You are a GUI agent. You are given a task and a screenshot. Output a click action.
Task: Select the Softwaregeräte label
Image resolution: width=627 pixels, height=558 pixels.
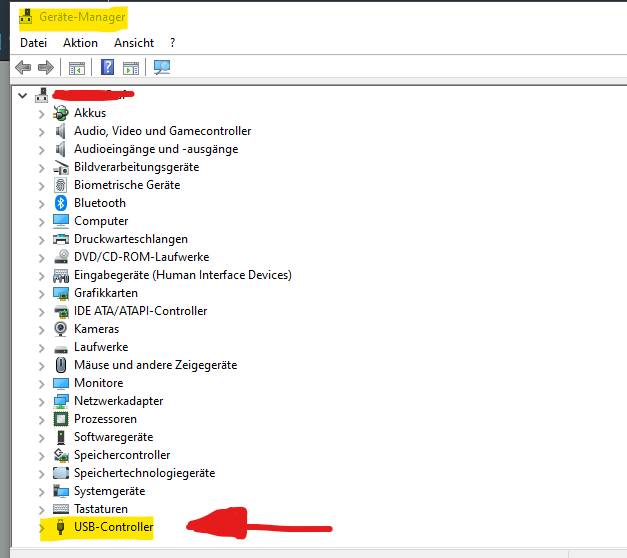click(114, 437)
